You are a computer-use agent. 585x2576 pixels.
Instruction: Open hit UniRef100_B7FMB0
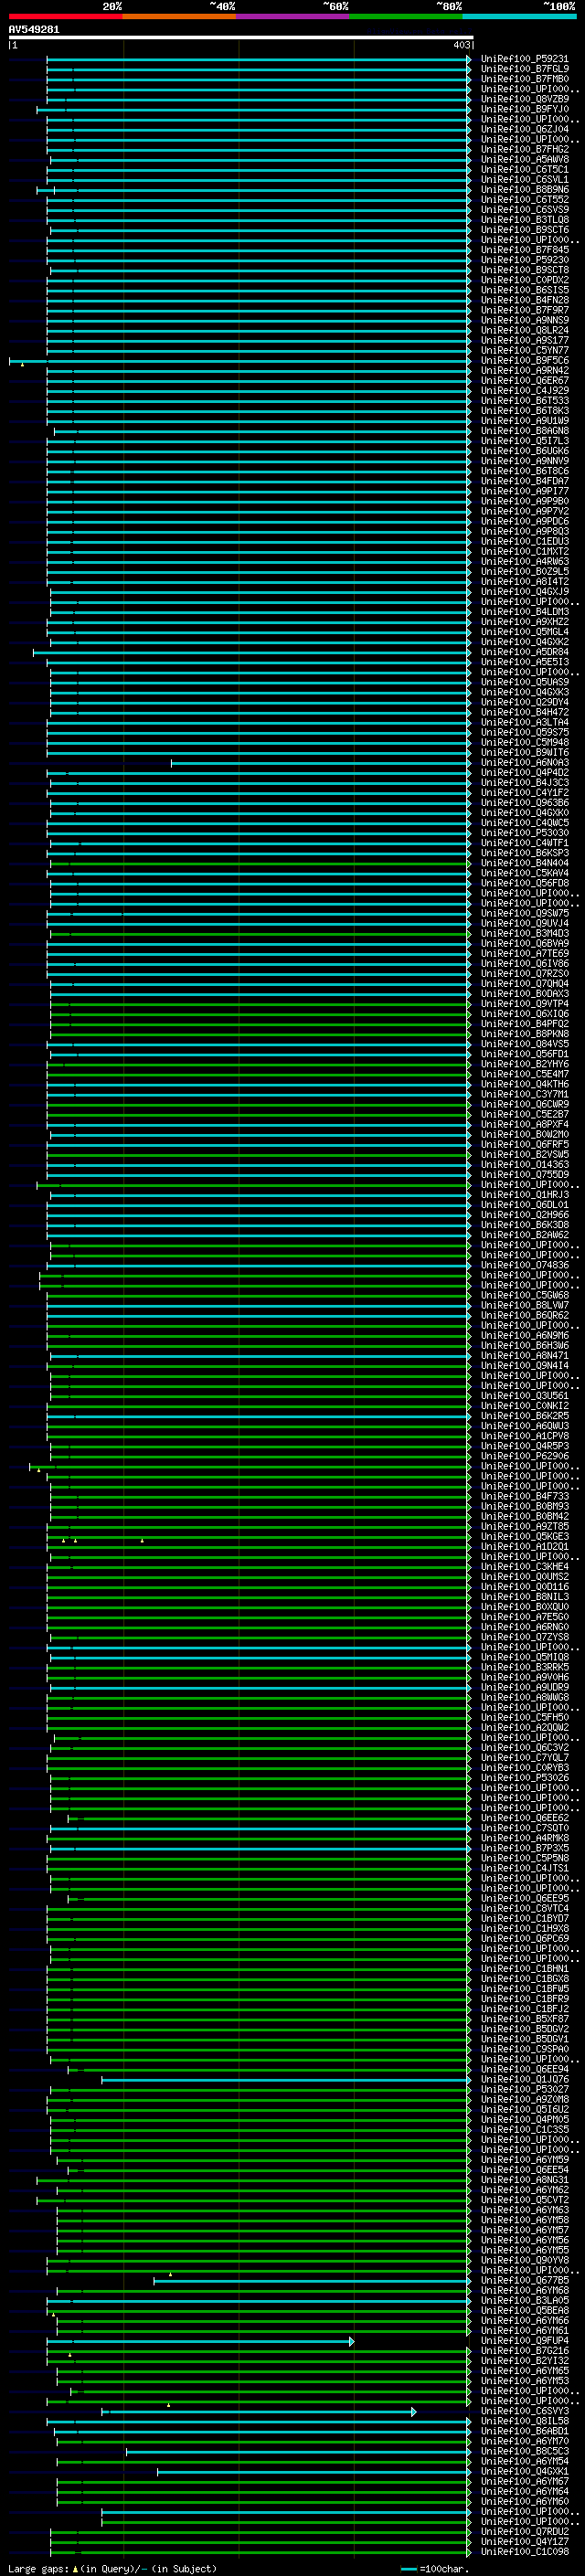click(x=524, y=79)
